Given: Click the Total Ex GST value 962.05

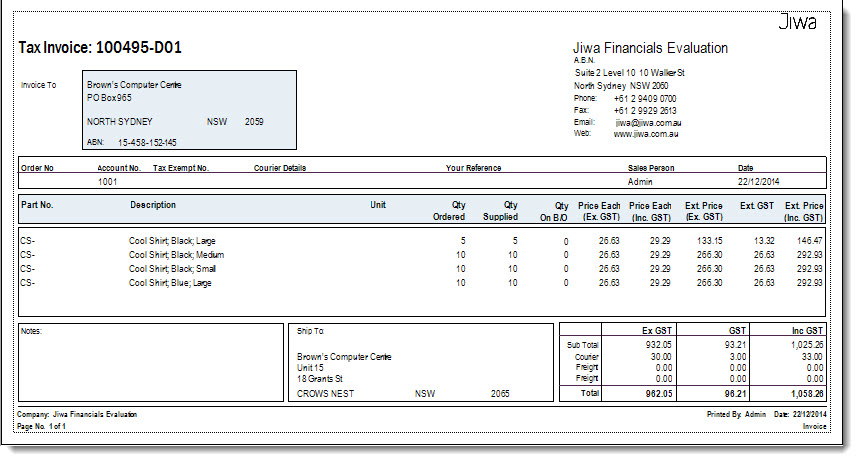Looking at the screenshot, I should click(658, 394).
